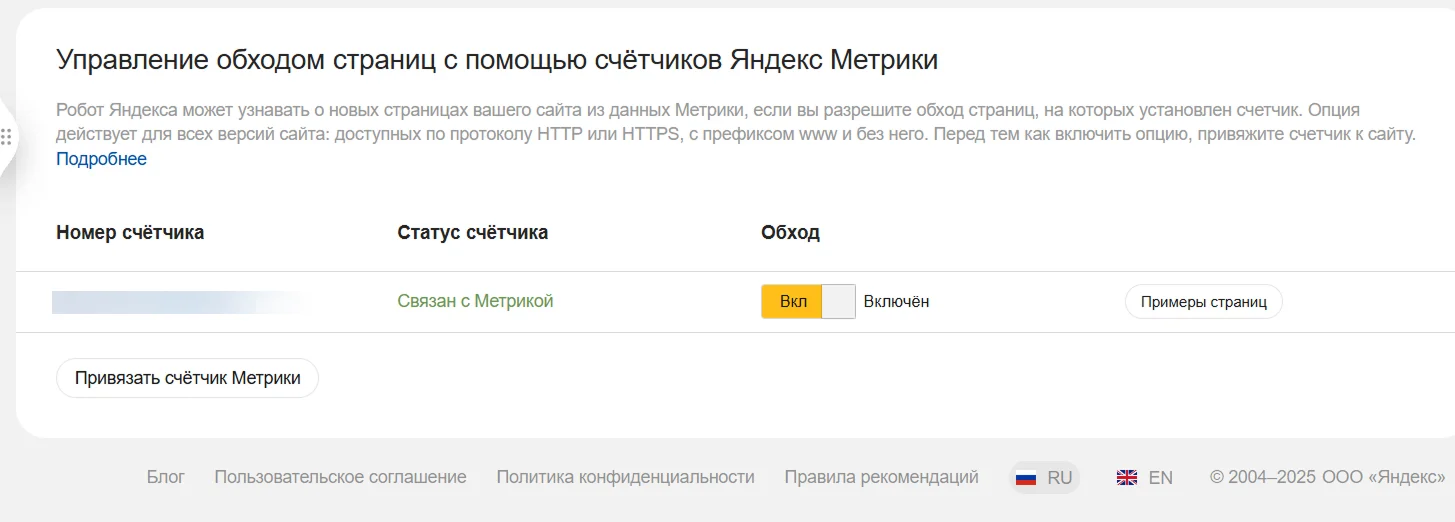Switch language via the British flag icon
This screenshot has width=1455, height=522.
tap(1127, 478)
